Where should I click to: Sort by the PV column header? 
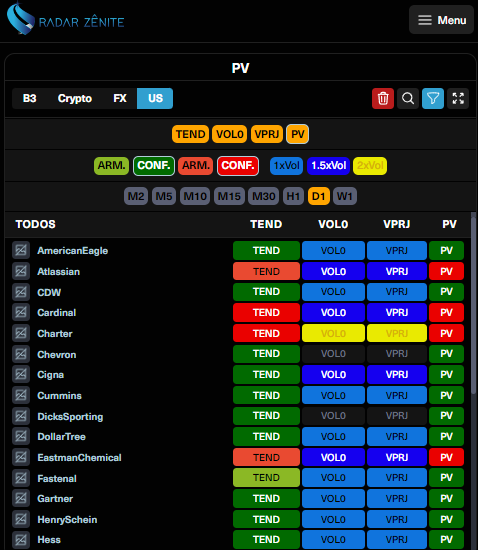(449, 224)
